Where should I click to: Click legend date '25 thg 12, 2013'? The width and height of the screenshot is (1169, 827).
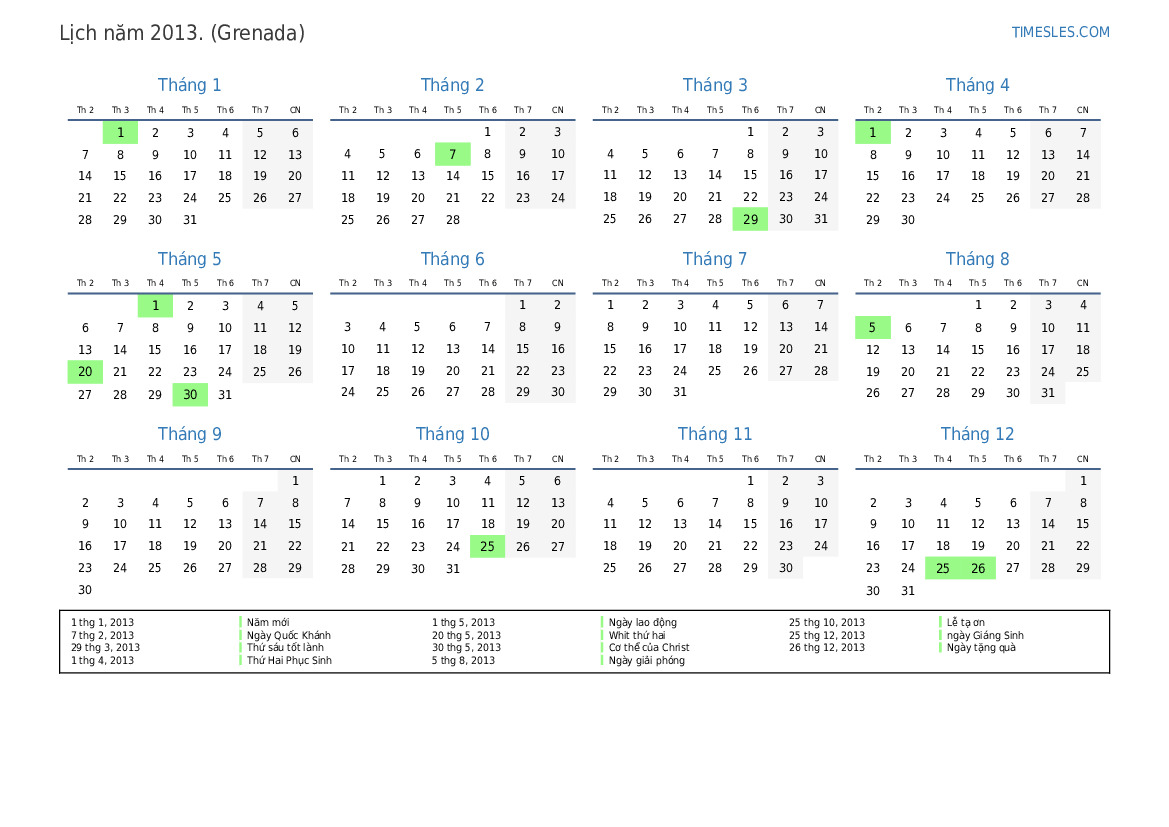point(827,635)
